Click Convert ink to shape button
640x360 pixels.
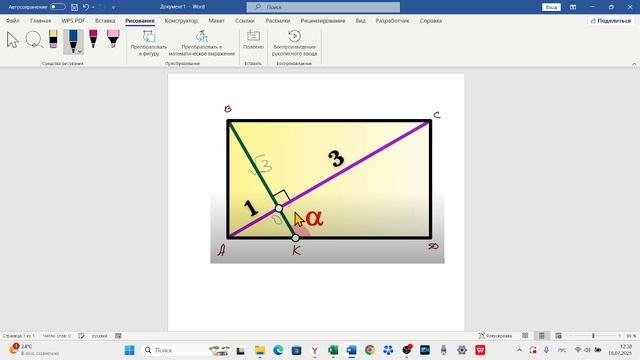149,43
